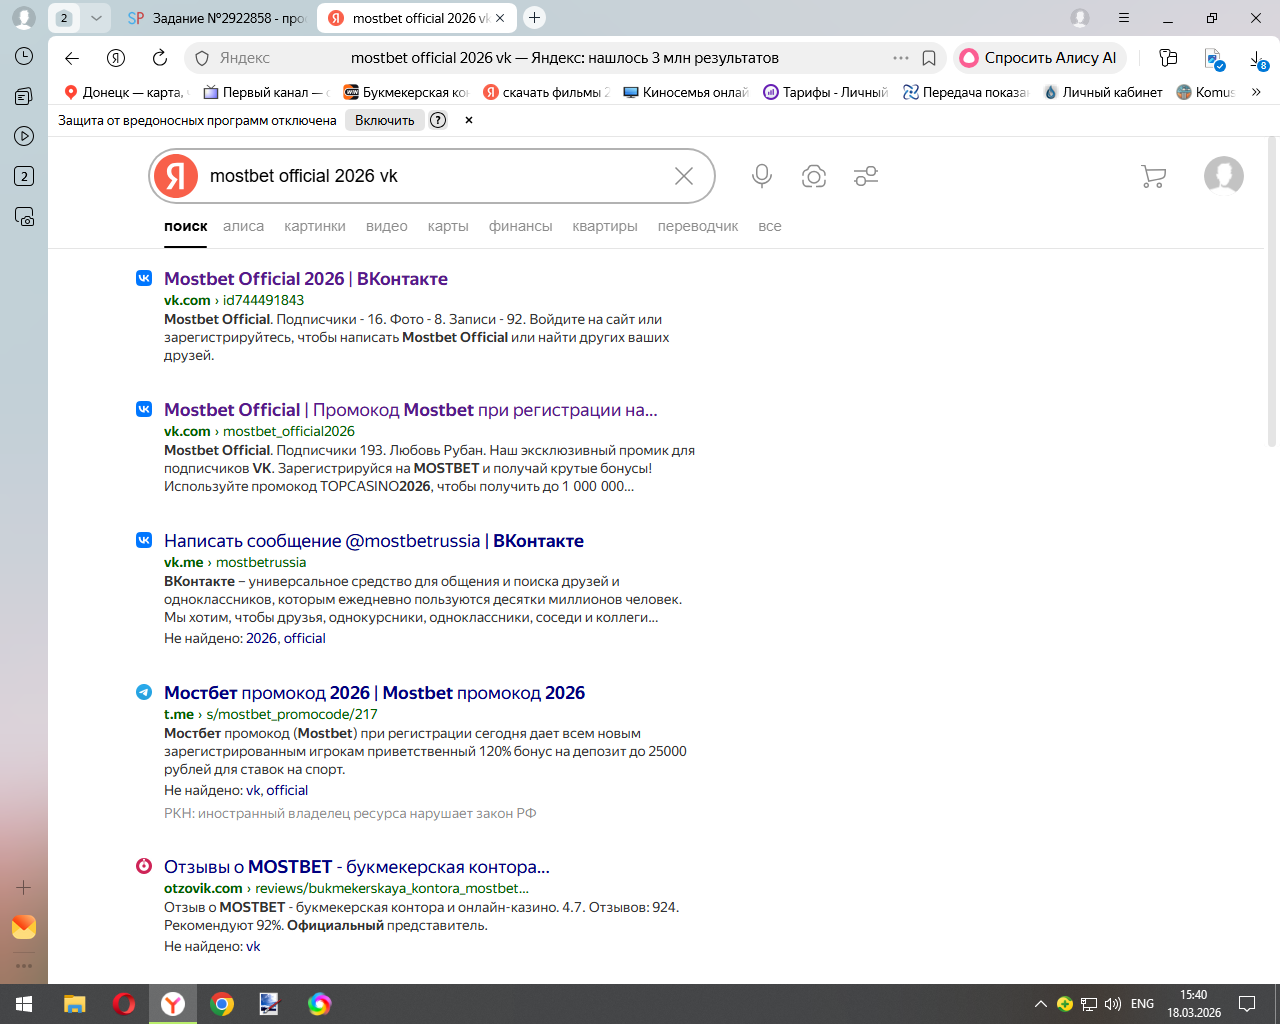
Task: Open the Отзывы о MOSTBET otzovik result
Action: [357, 867]
